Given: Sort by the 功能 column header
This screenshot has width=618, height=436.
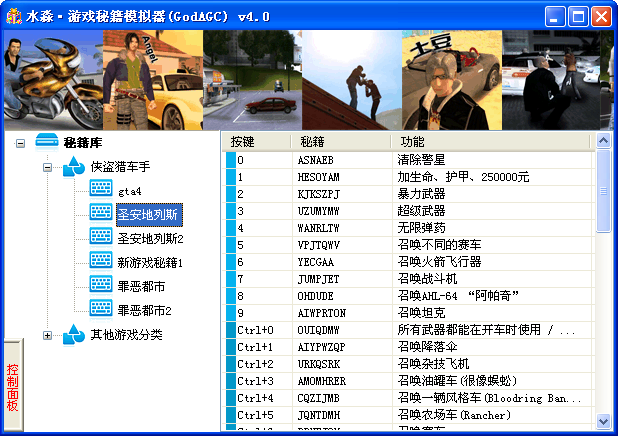Looking at the screenshot, I should (491, 142).
